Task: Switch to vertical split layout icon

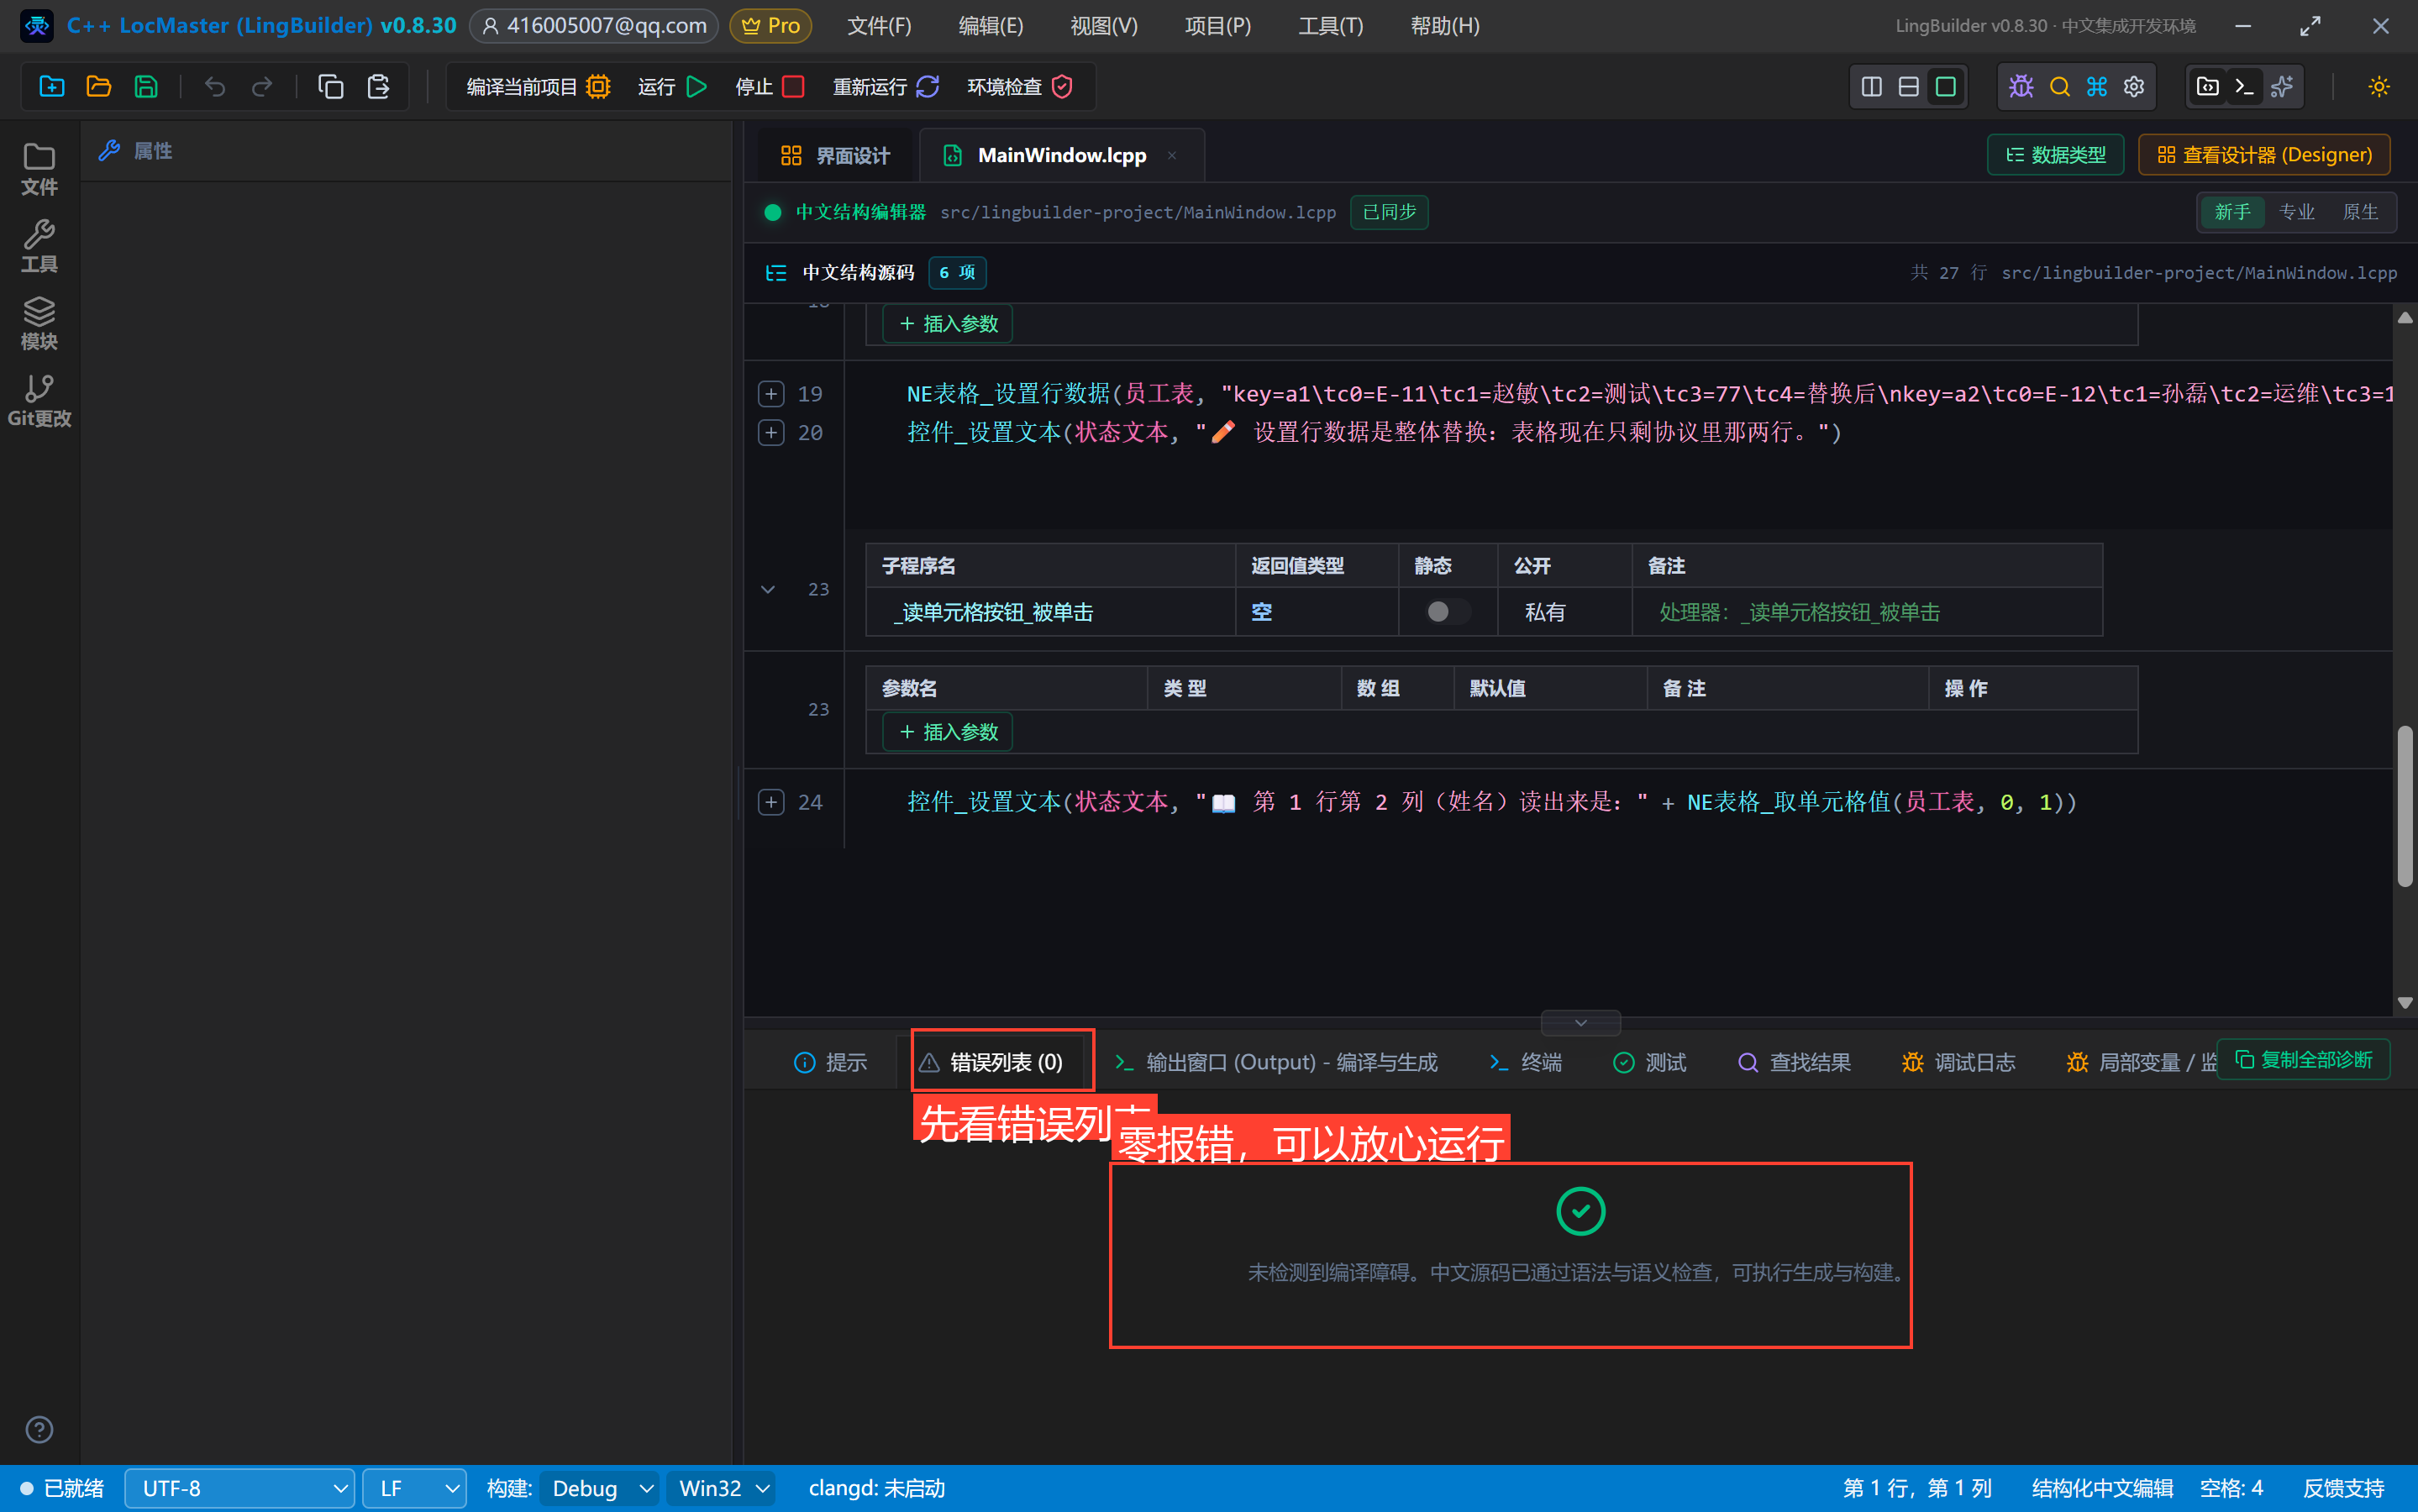Action: 1872,87
